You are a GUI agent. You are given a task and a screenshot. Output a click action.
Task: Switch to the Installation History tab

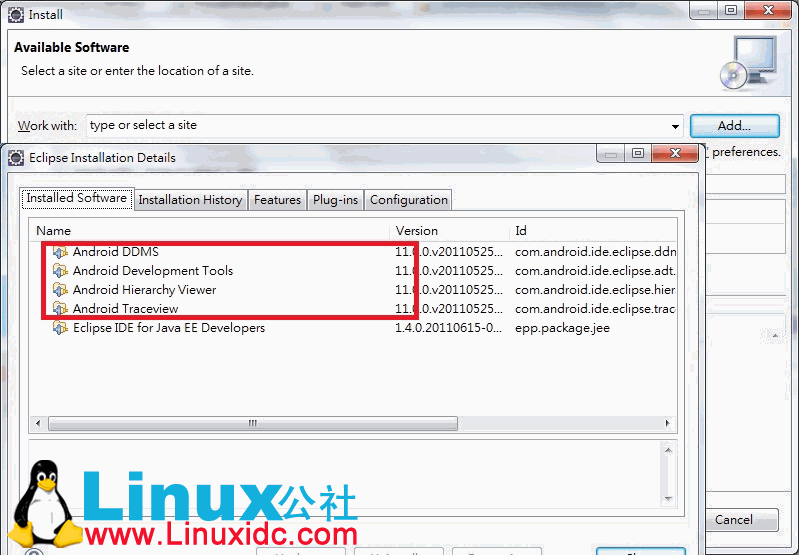click(190, 200)
